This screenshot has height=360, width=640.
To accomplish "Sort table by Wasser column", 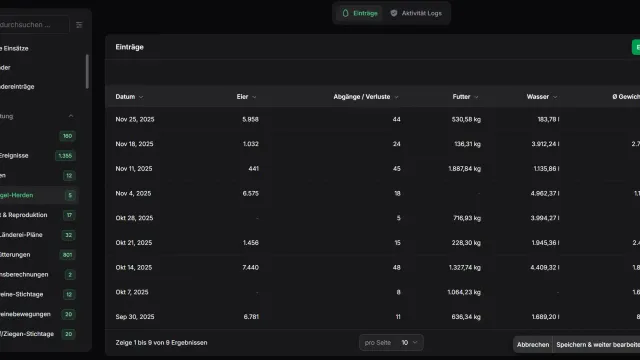I will point(542,97).
